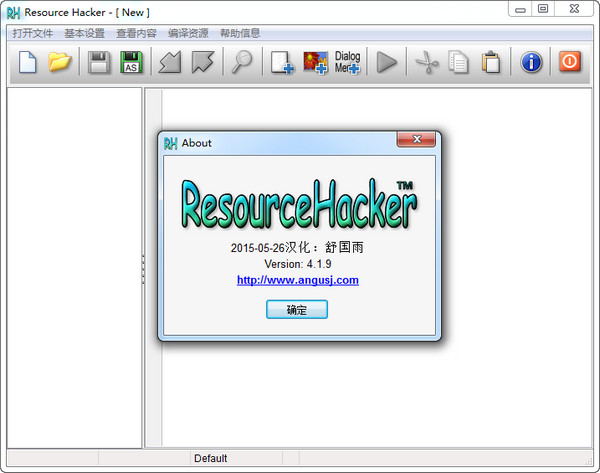Image resolution: width=600 pixels, height=473 pixels.
Task: Minimize the Resource Hacker window
Action: click(520, 9)
